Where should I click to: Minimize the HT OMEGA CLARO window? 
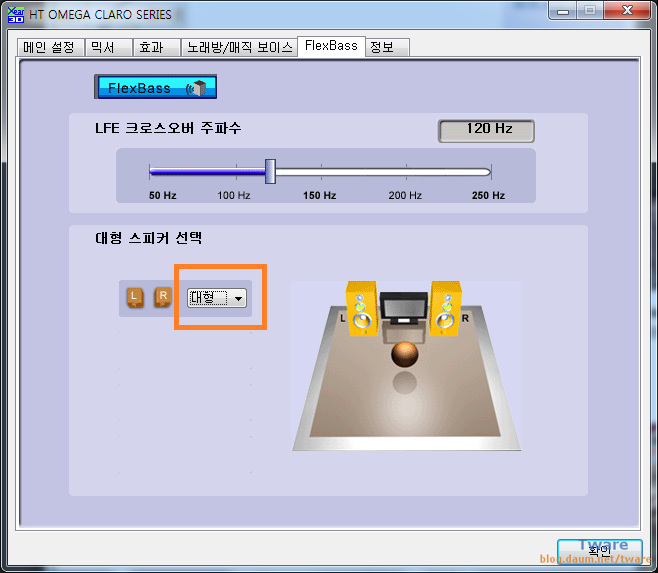pyautogui.click(x=563, y=11)
